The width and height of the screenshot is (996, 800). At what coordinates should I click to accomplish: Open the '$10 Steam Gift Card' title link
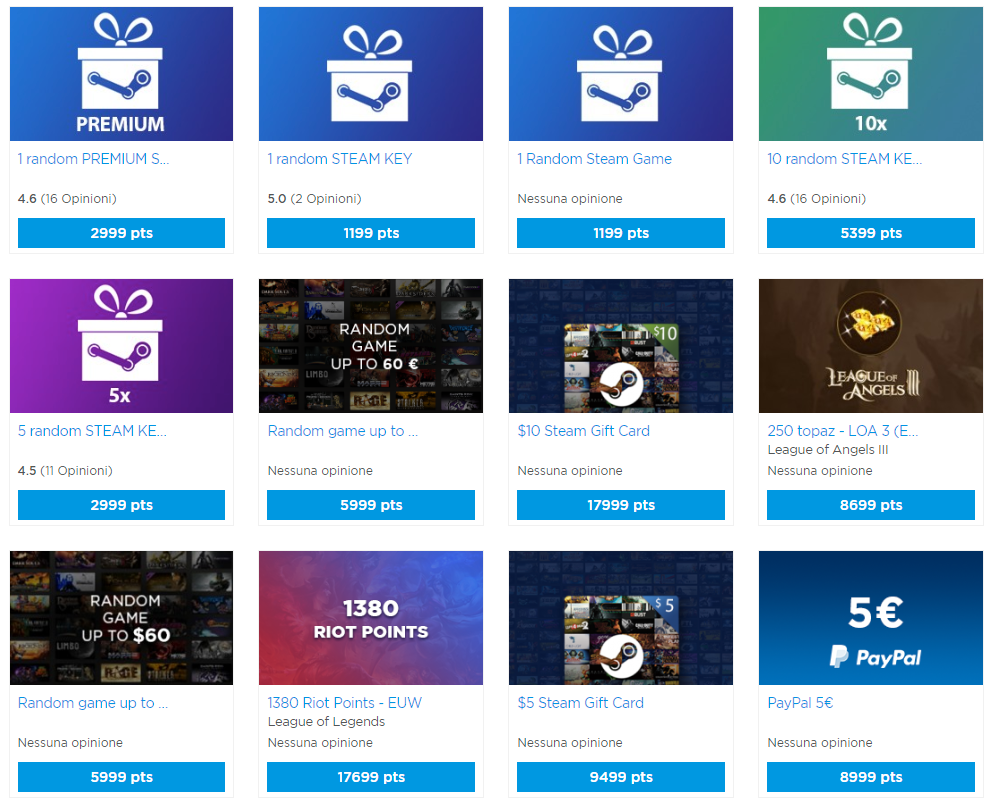pos(584,431)
